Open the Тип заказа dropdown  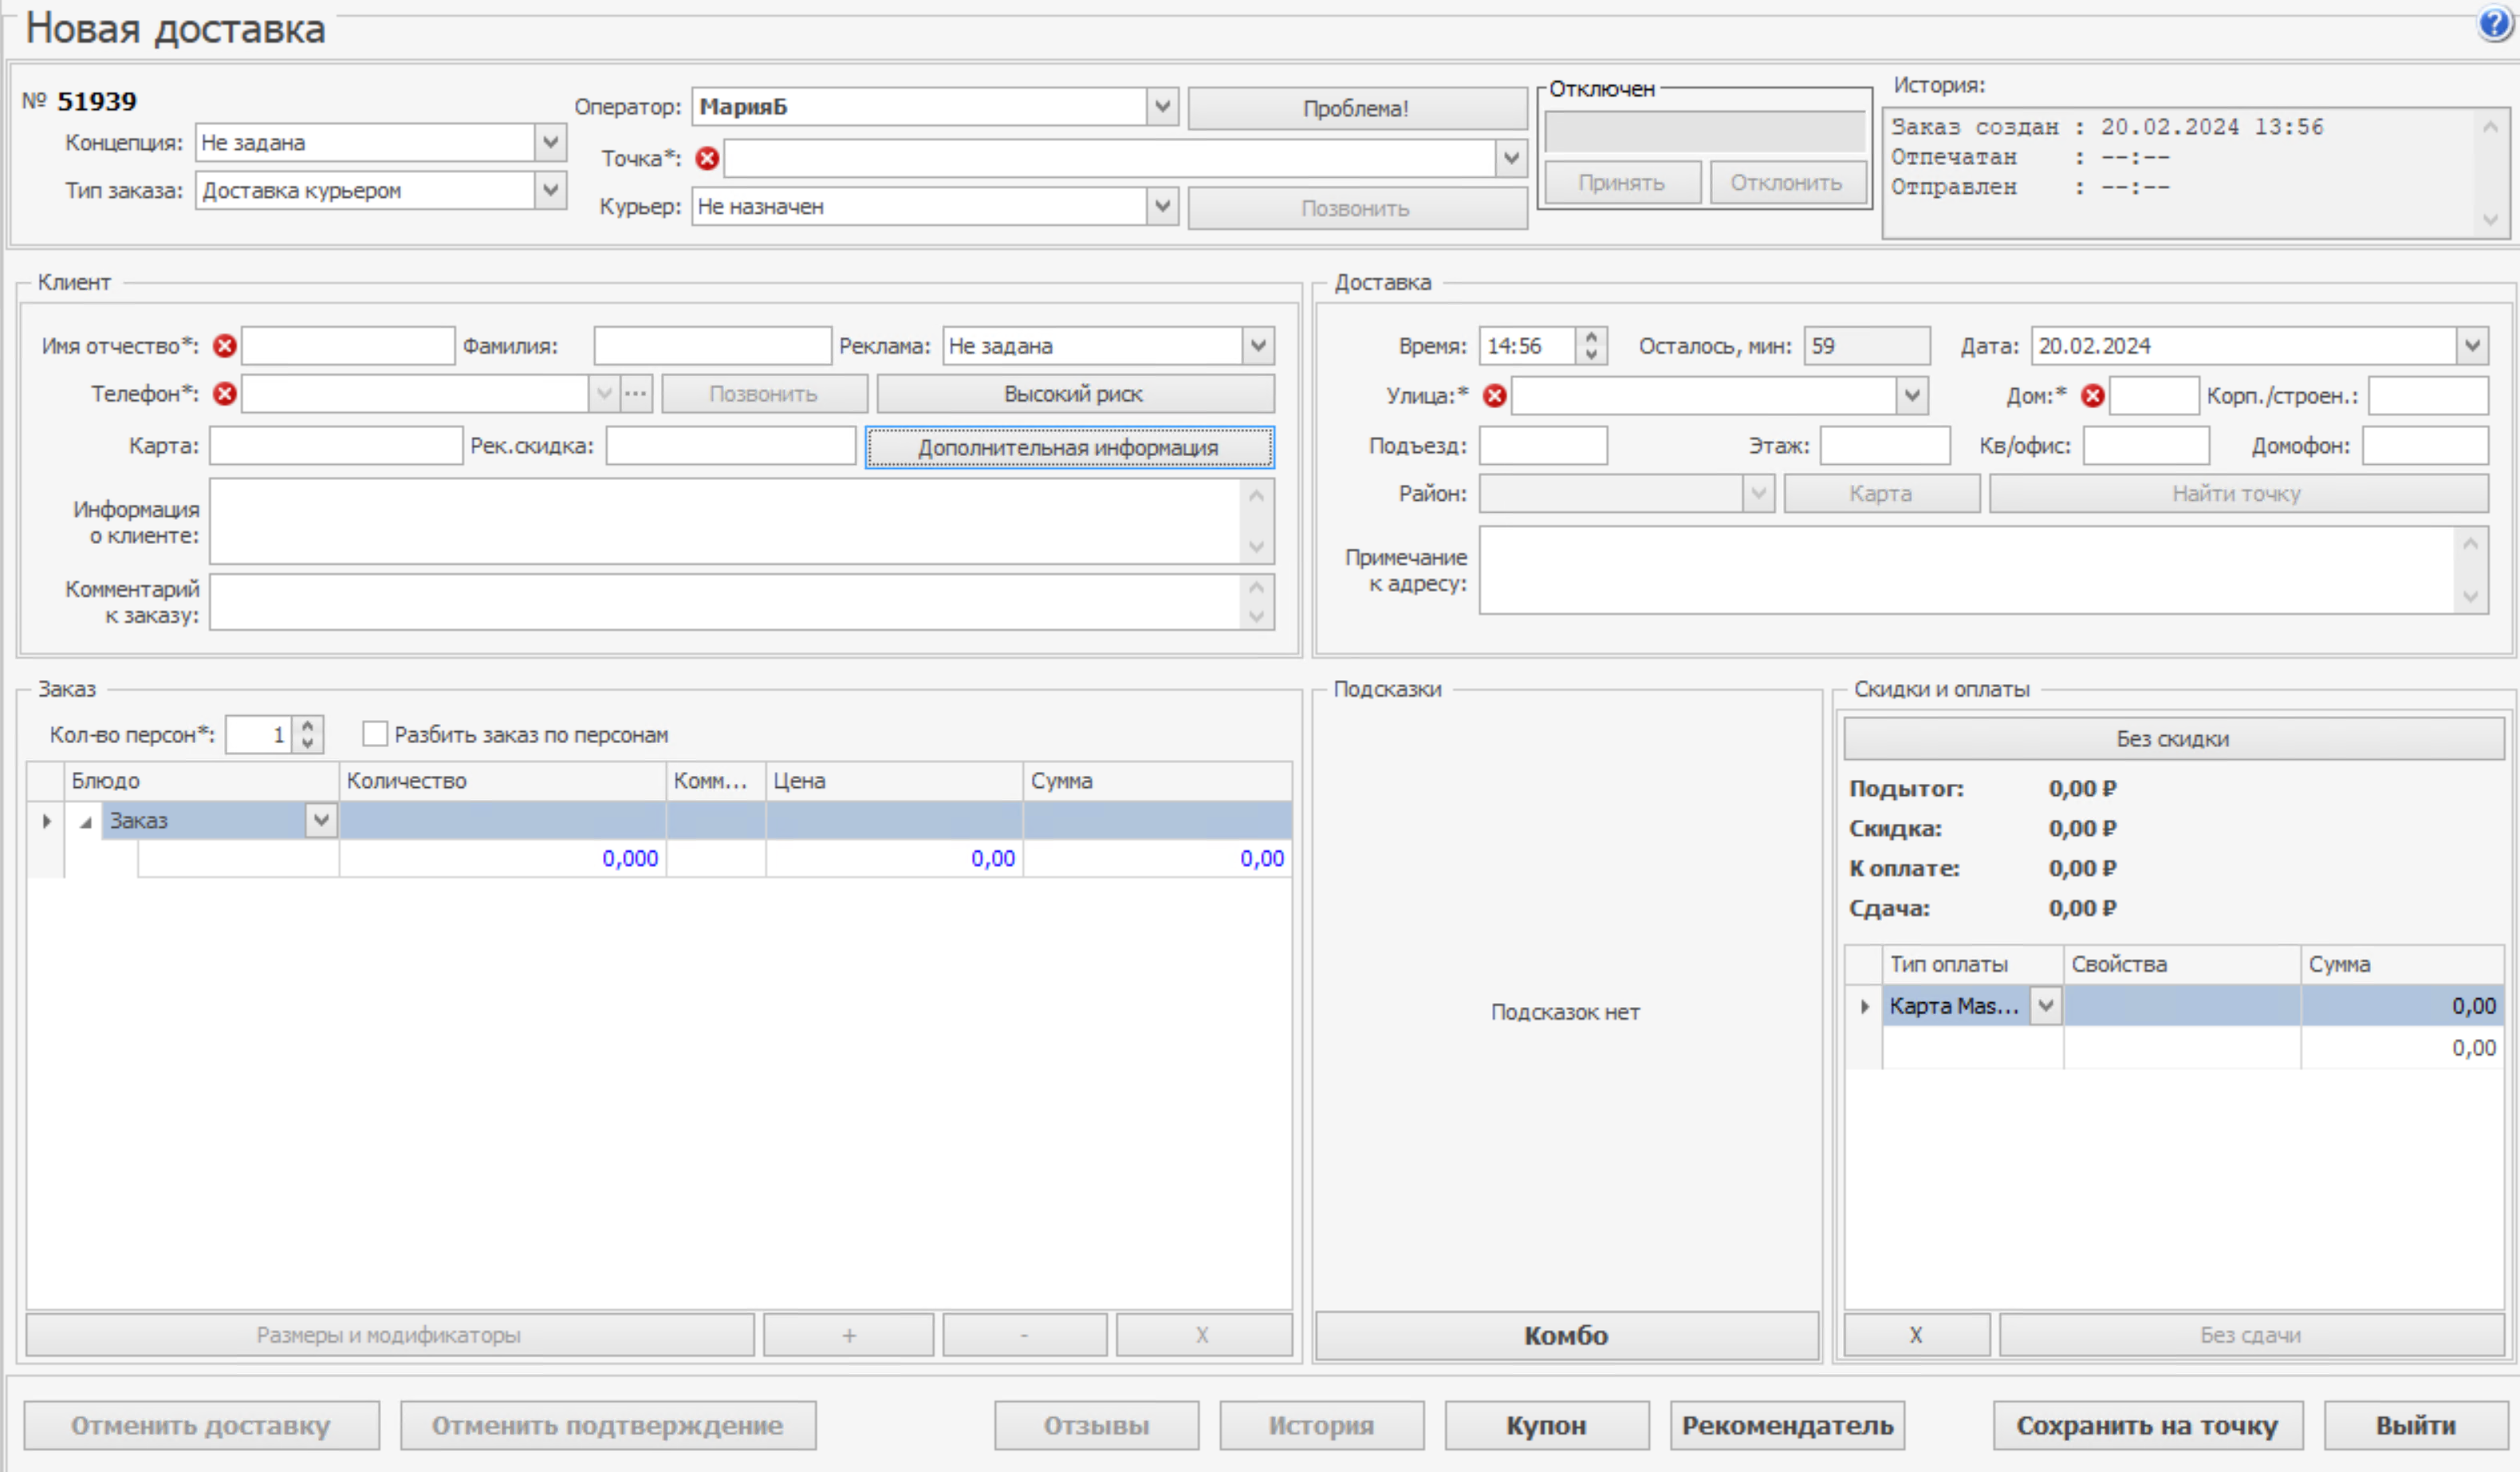click(550, 190)
